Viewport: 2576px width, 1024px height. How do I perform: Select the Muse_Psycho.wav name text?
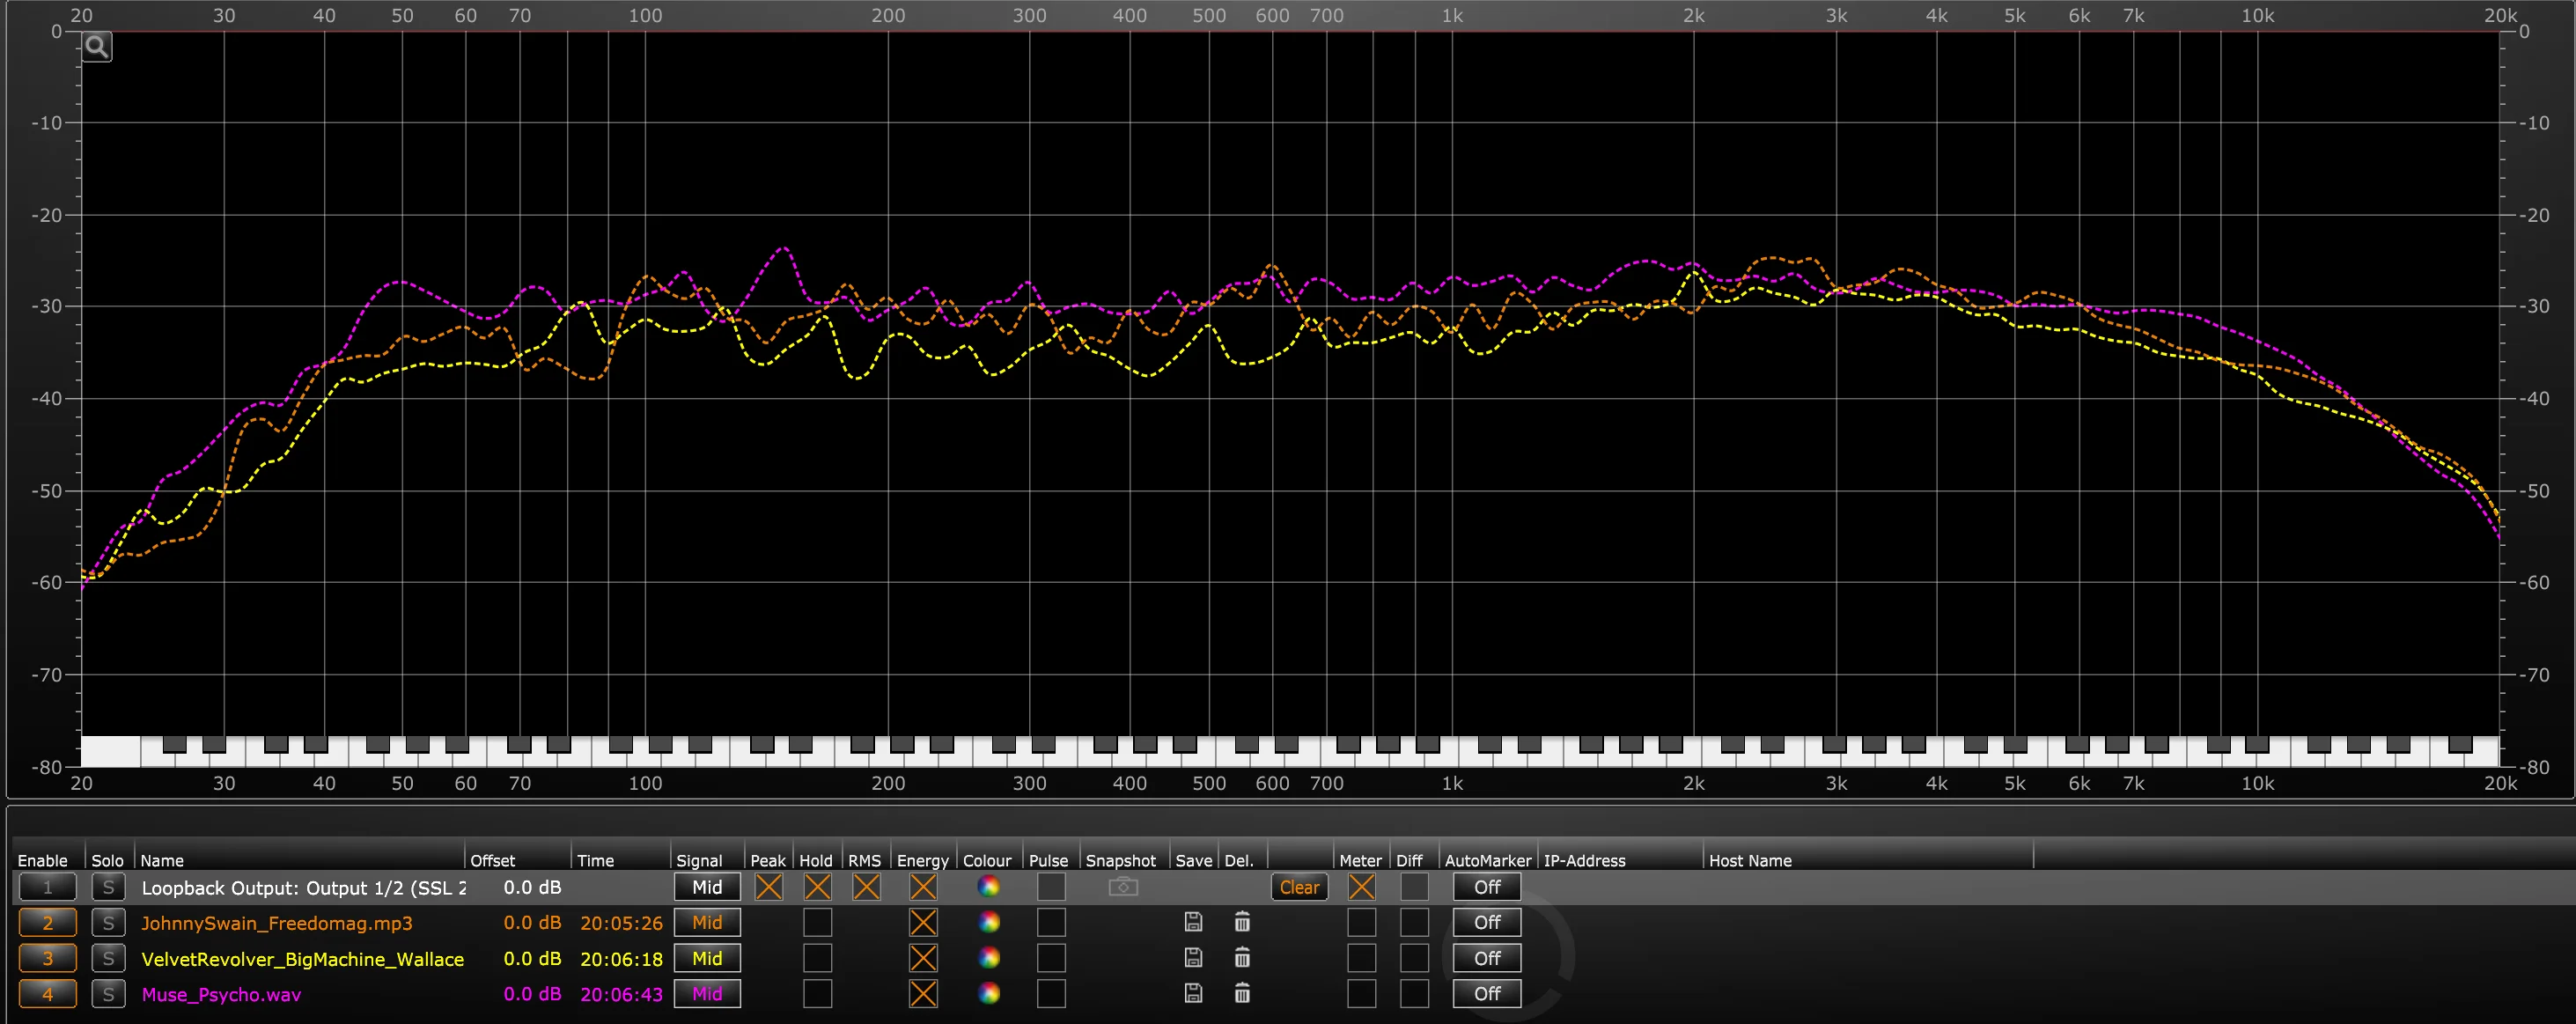(x=221, y=994)
